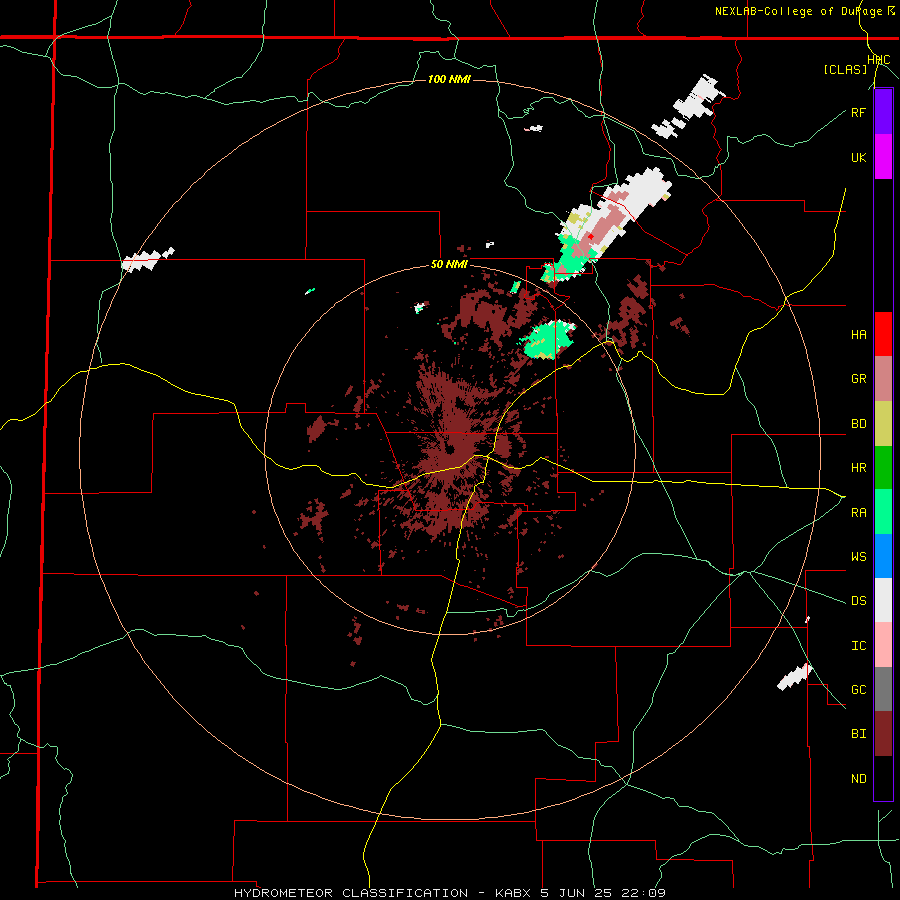
Task: Click the green rain cell inside 50 NMI ring
Action: tap(546, 341)
